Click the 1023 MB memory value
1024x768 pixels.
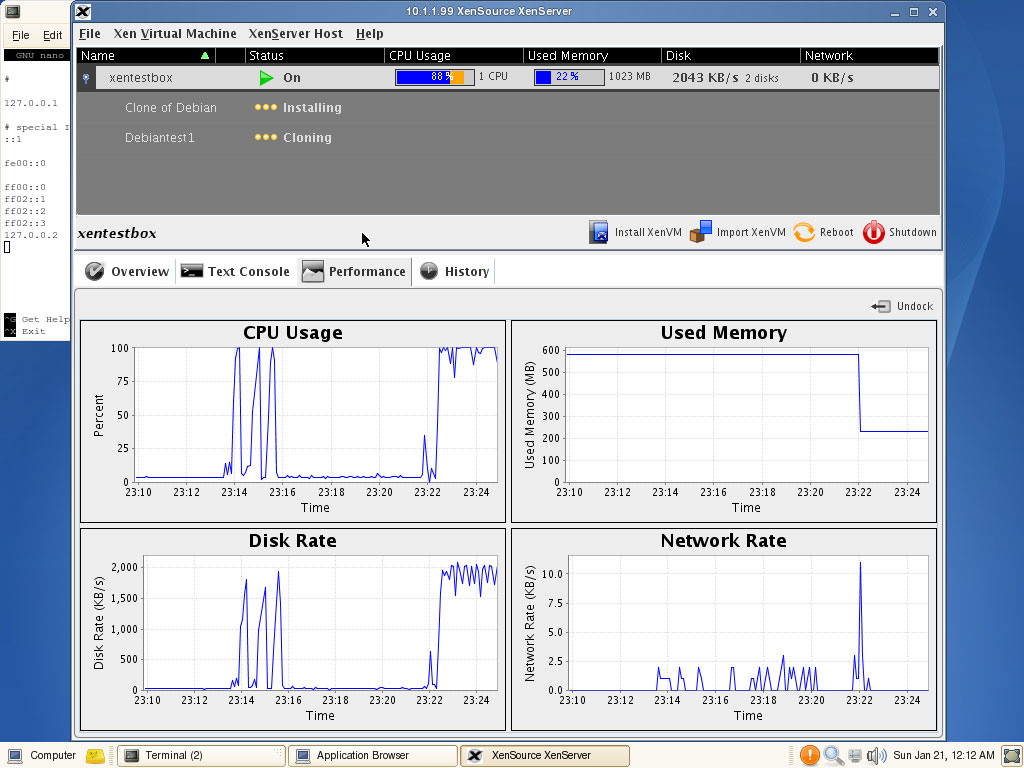[x=630, y=76]
